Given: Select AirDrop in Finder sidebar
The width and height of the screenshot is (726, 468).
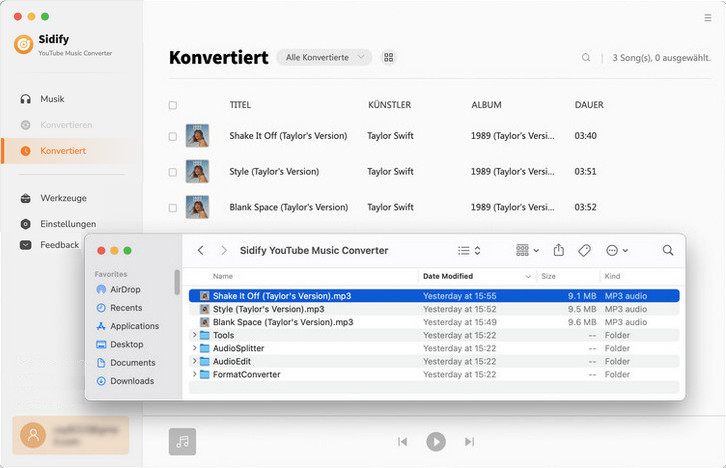Looking at the screenshot, I should 118,289.
